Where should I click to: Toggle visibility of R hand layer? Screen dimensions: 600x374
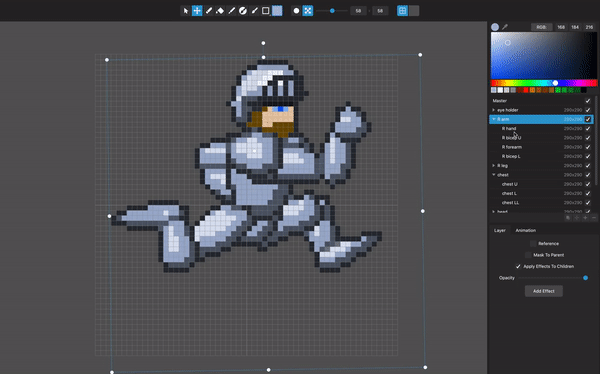(x=588, y=129)
